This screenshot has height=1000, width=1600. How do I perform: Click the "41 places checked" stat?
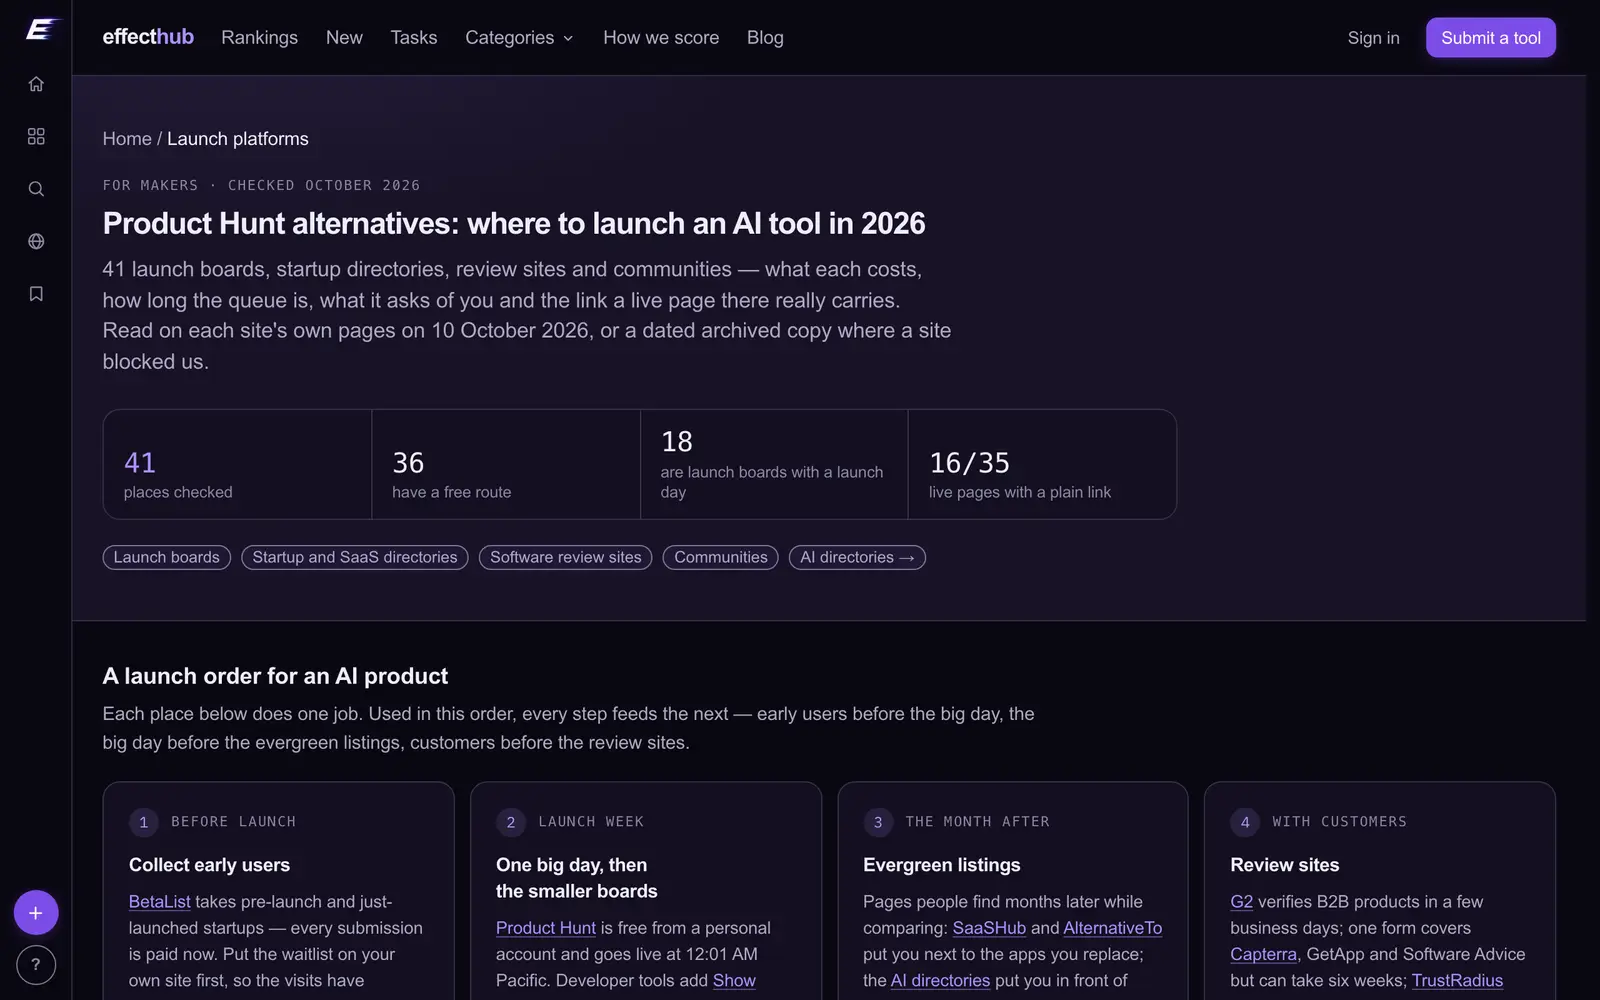click(237, 464)
